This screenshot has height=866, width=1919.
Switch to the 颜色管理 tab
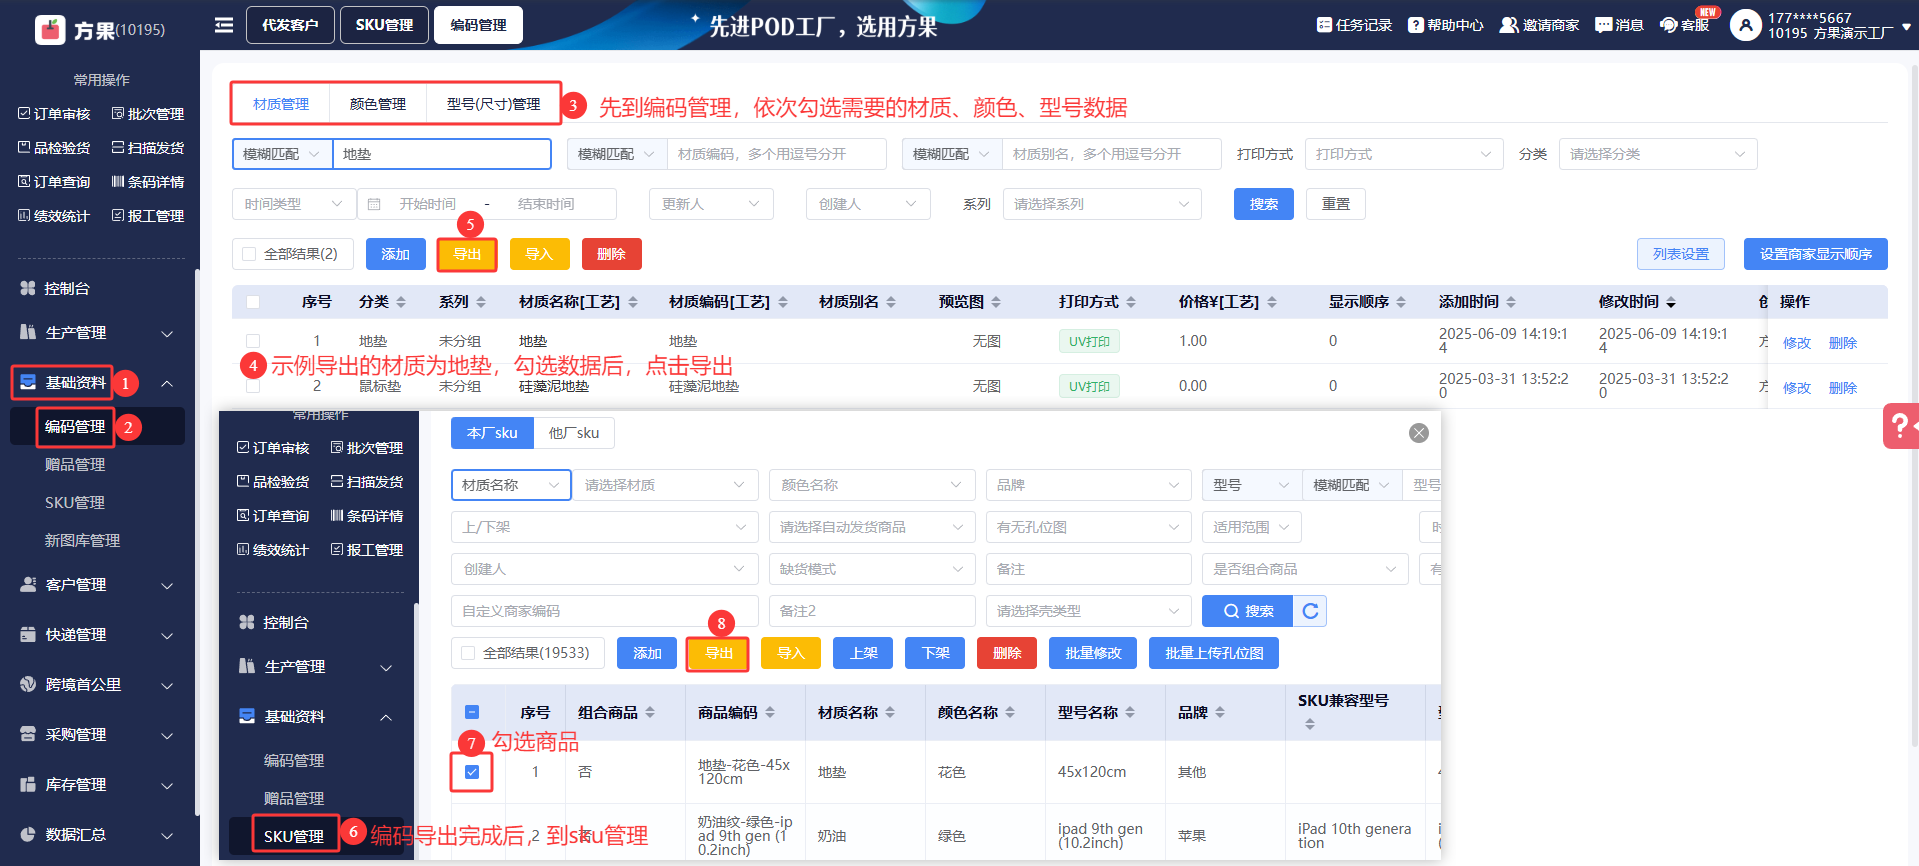(378, 104)
